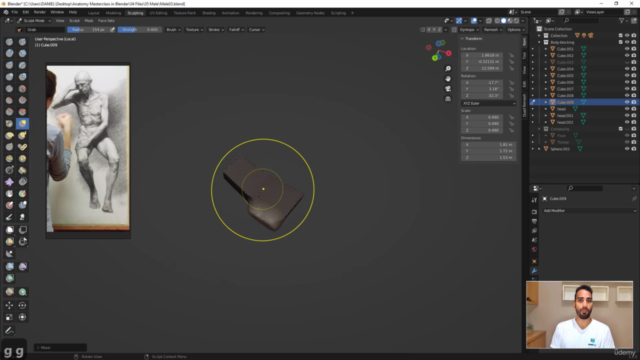Viewport: 640px width, 360px height.
Task: Open the Brush dropdown
Action: 173,30
